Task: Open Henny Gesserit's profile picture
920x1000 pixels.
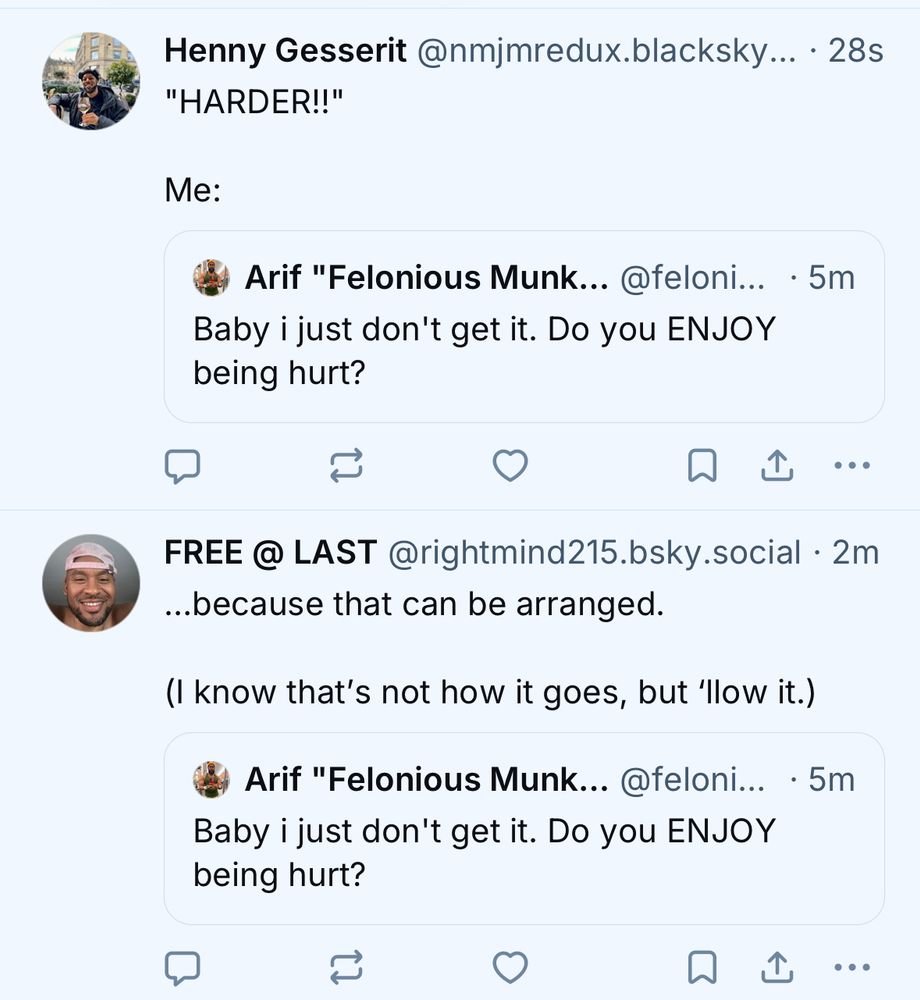Action: tap(91, 81)
